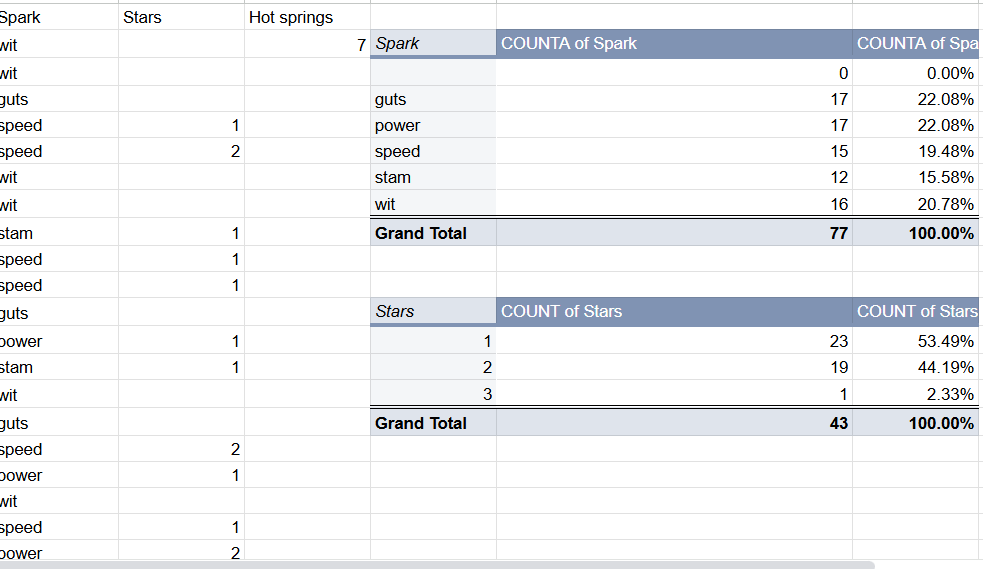
Task: Select the 2.33% cell
Action: click(915, 394)
